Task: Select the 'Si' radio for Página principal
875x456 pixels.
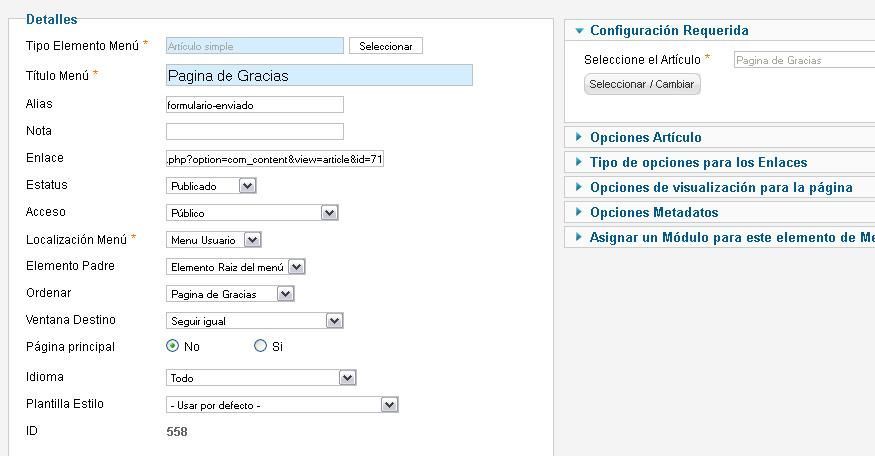Action: 260,346
